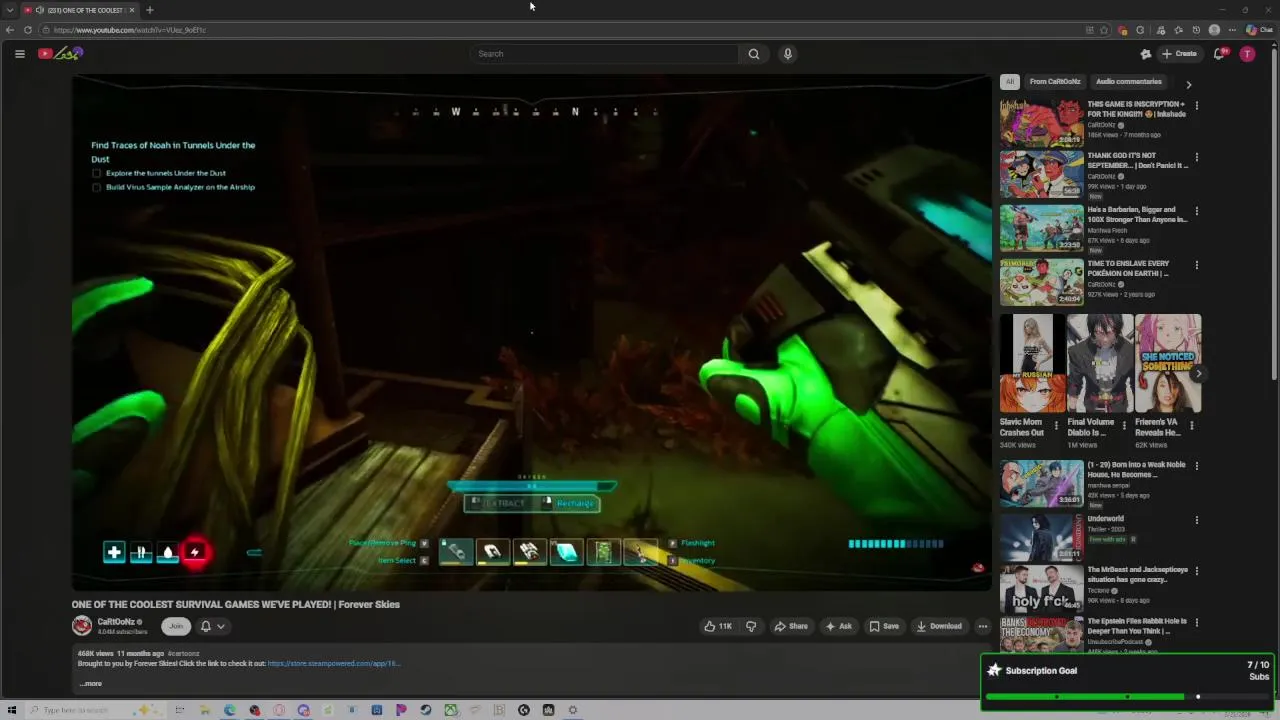The image size is (1280, 720).
Task: Open options for the Inscryption video
Action: 1197,105
